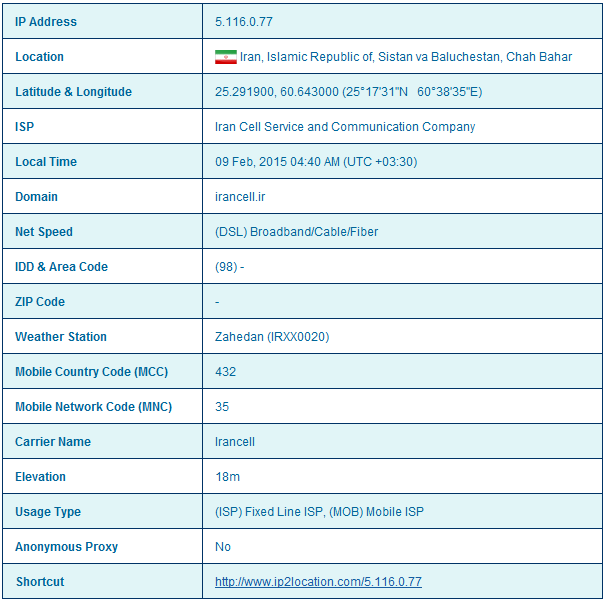
Task: Click the 'Usage Type' label
Action: click(x=48, y=512)
